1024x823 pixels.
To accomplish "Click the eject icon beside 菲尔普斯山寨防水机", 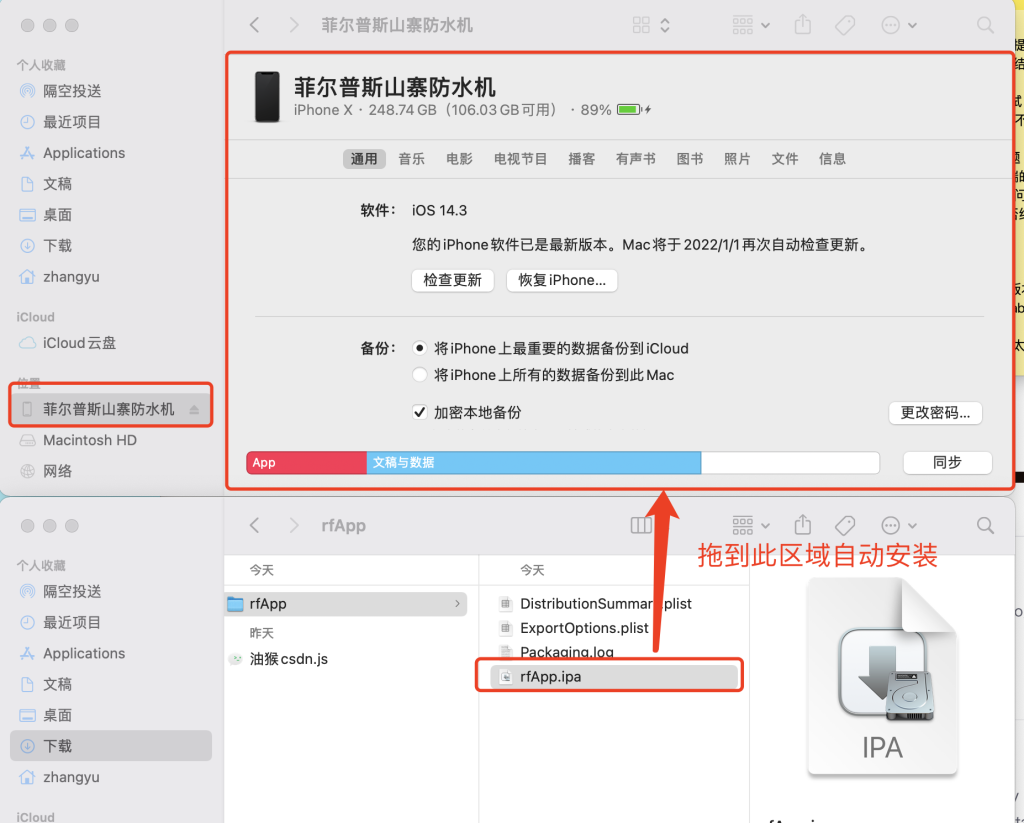I will (x=194, y=410).
